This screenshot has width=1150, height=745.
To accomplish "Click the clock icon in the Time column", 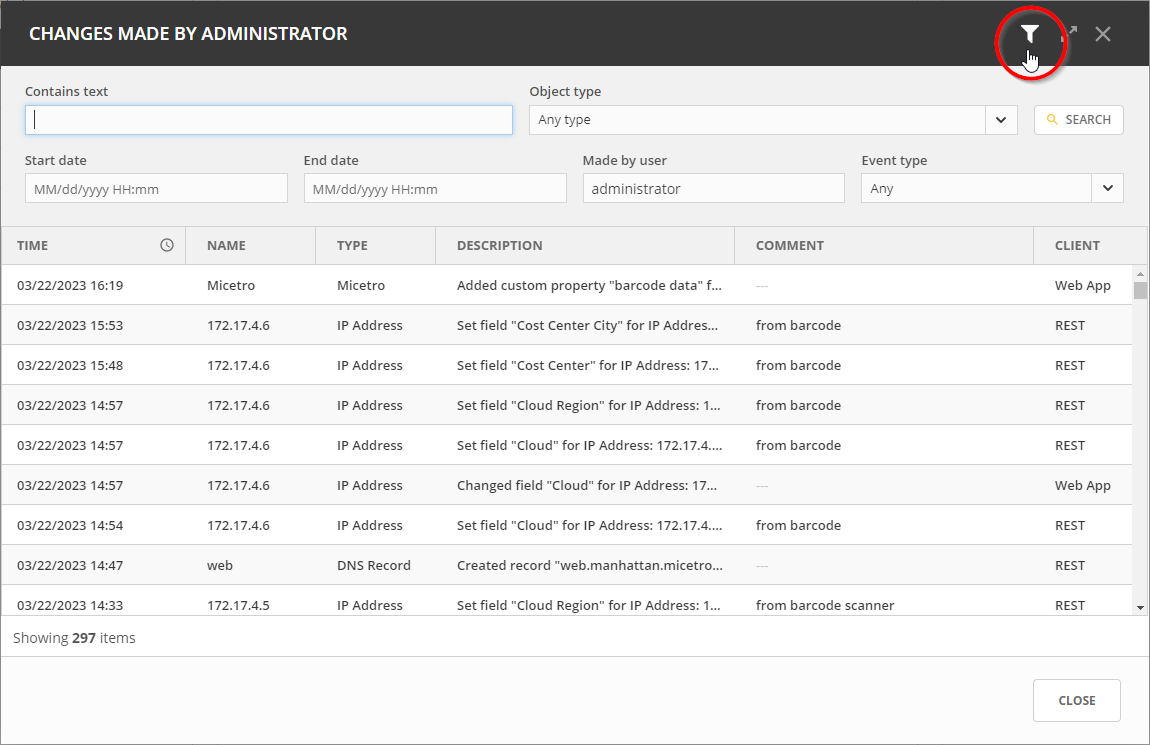I will tap(167, 245).
